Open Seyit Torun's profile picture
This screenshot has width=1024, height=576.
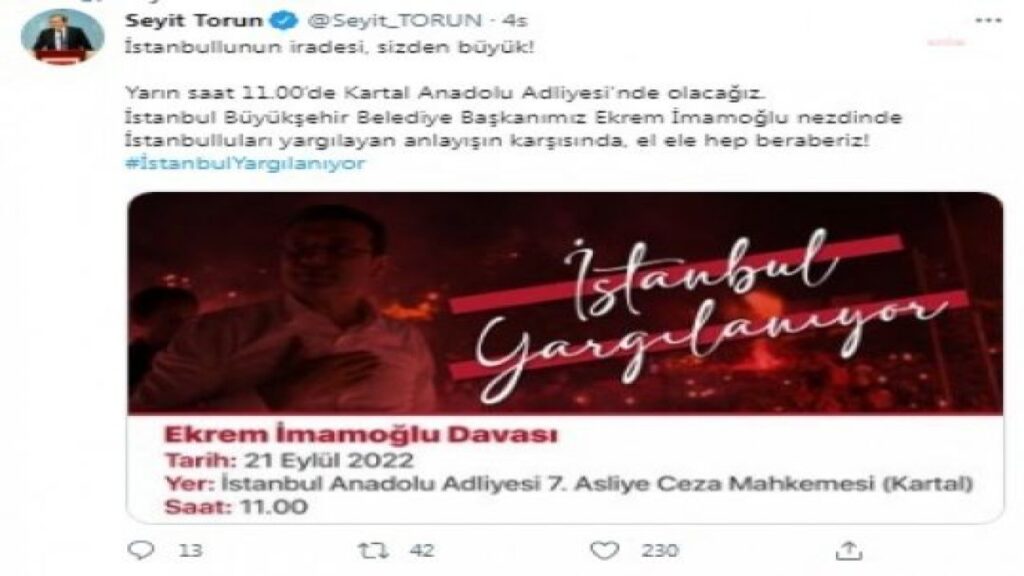click(62, 37)
